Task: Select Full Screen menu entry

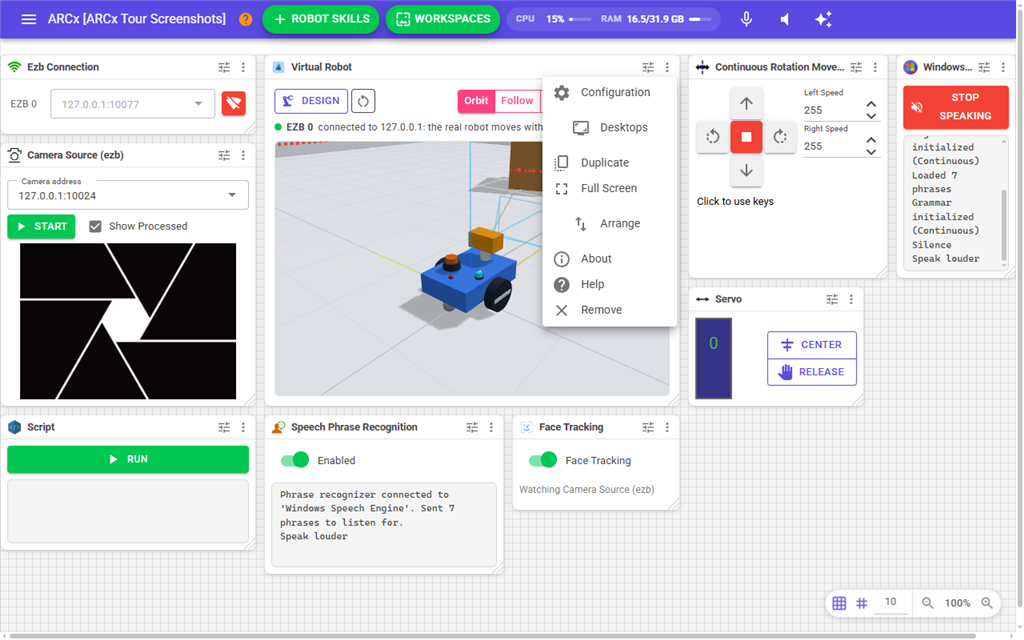Action: pyautogui.click(x=609, y=188)
